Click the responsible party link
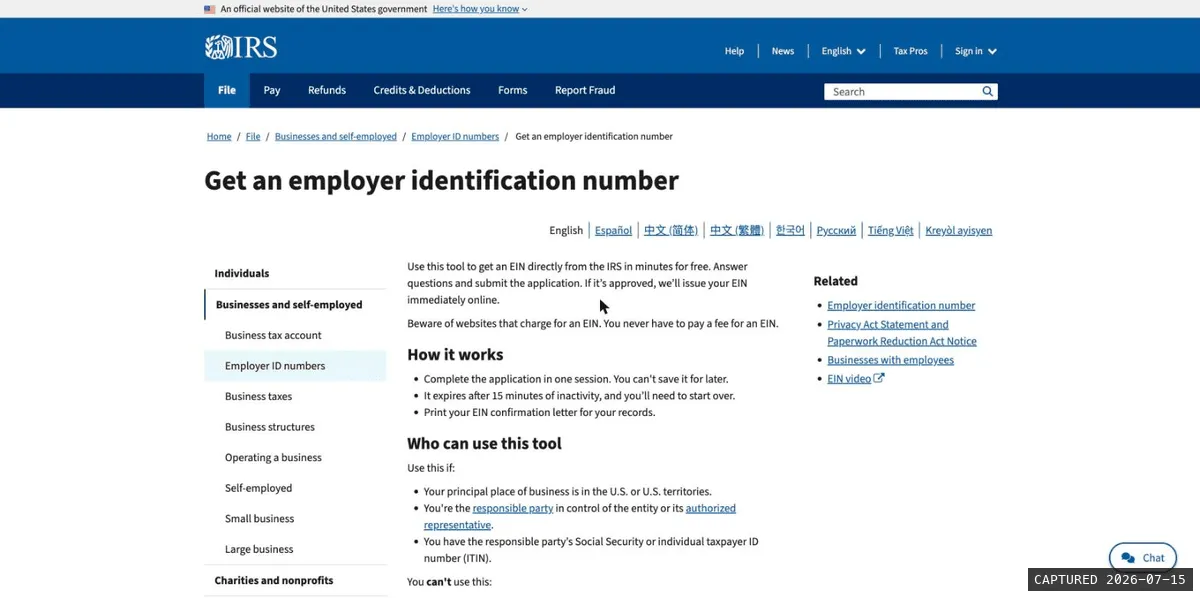 [513, 508]
